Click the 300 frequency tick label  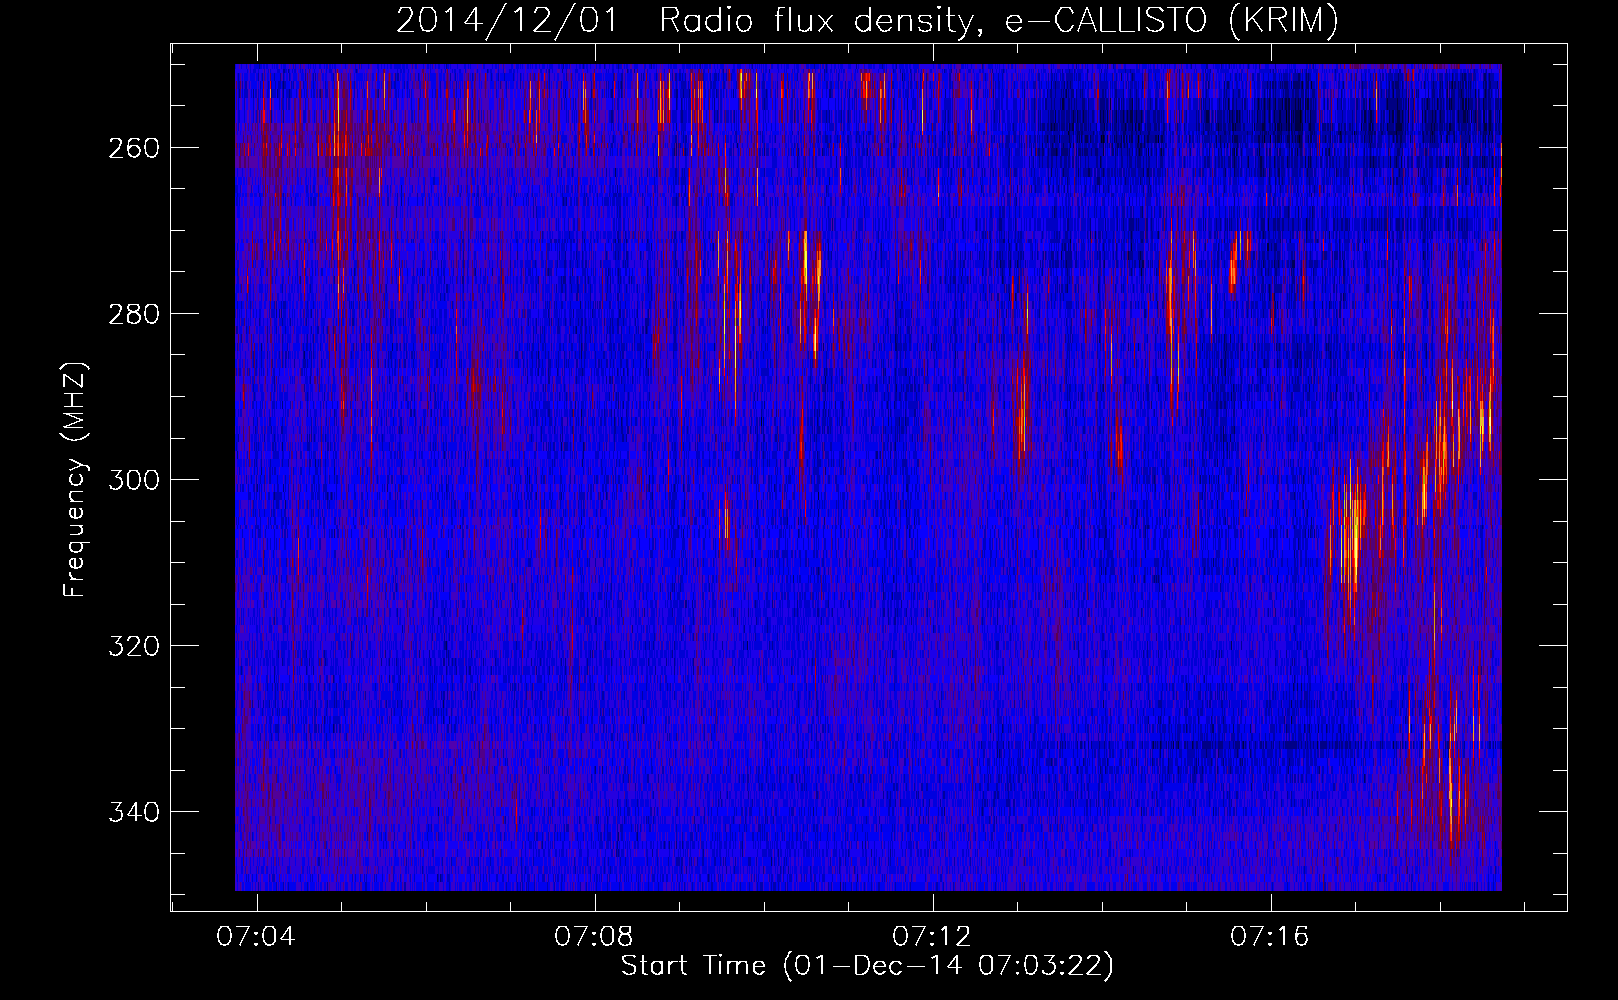pos(134,480)
